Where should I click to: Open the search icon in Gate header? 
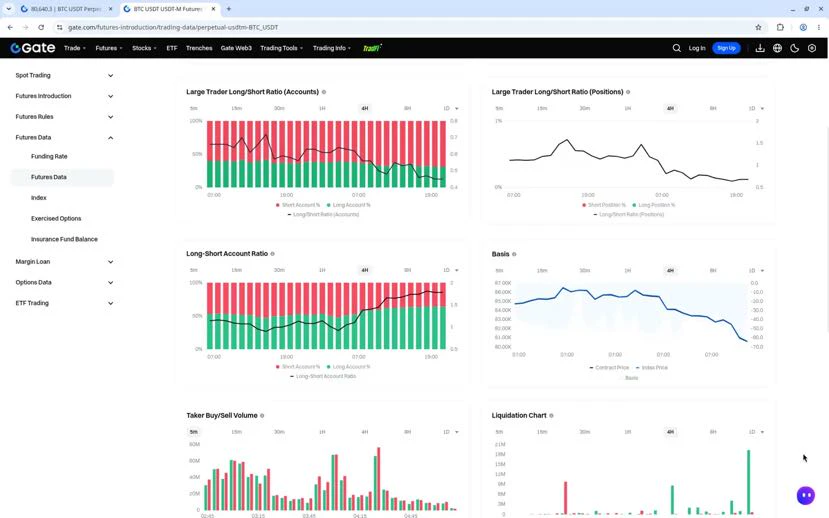[676, 48]
